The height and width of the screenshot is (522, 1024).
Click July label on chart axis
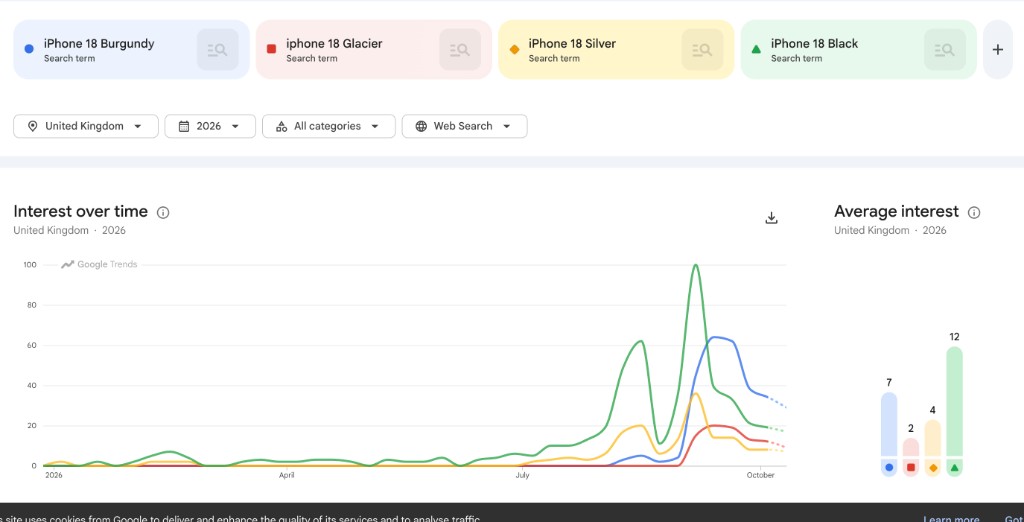pyautogui.click(x=522, y=475)
